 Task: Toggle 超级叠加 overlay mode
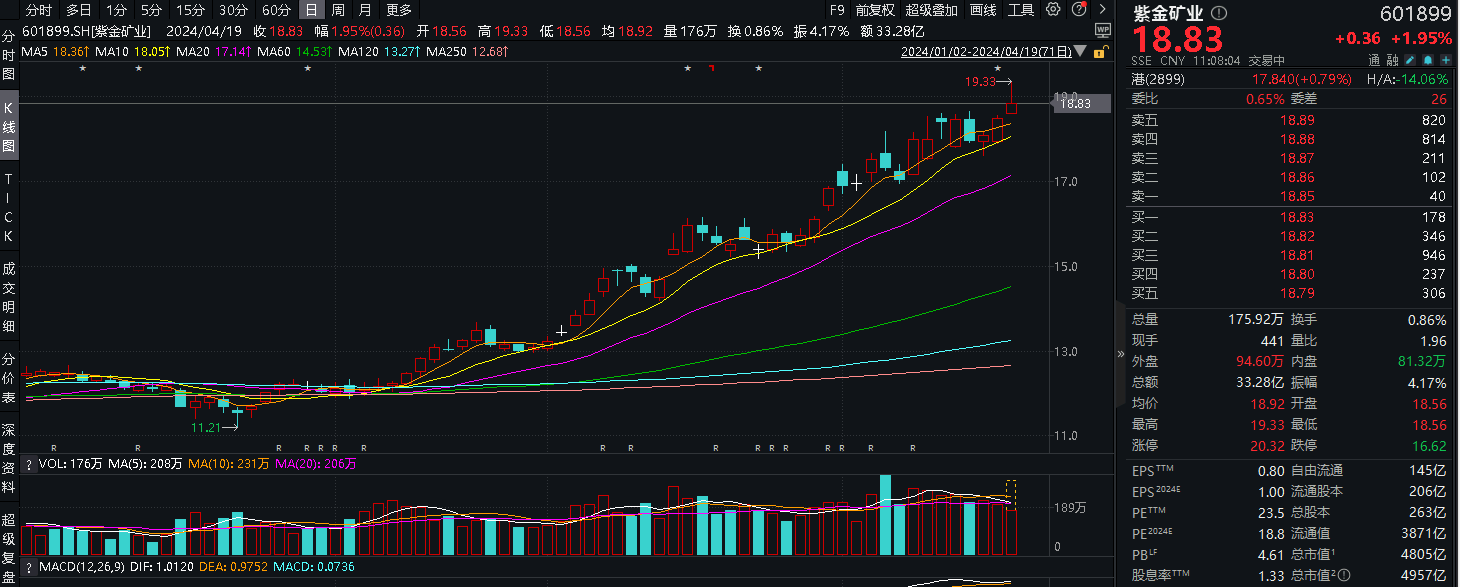[931, 10]
